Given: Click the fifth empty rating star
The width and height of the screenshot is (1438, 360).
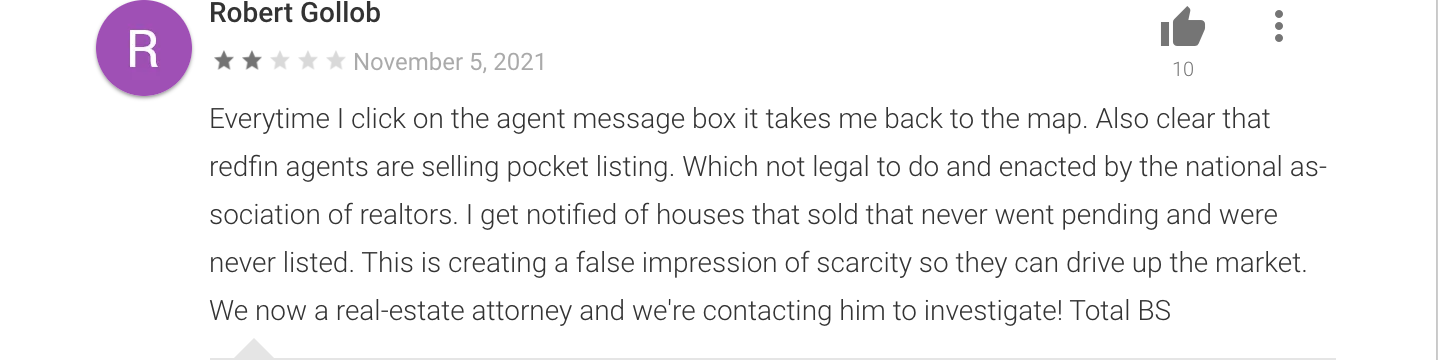Looking at the screenshot, I should click(x=335, y=62).
